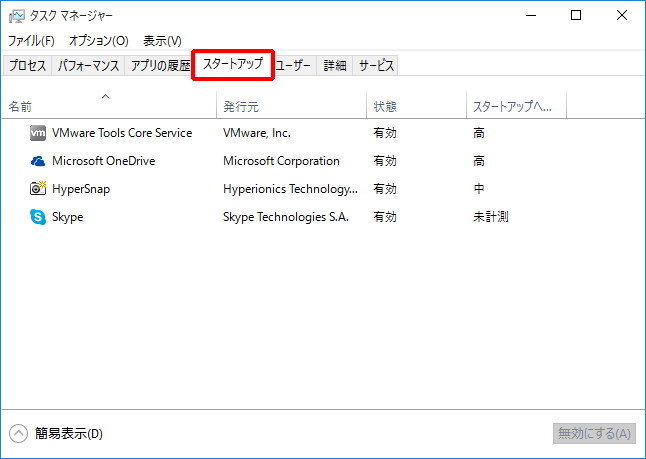Click the HyperSnap camera icon
The image size is (646, 459).
click(38, 188)
